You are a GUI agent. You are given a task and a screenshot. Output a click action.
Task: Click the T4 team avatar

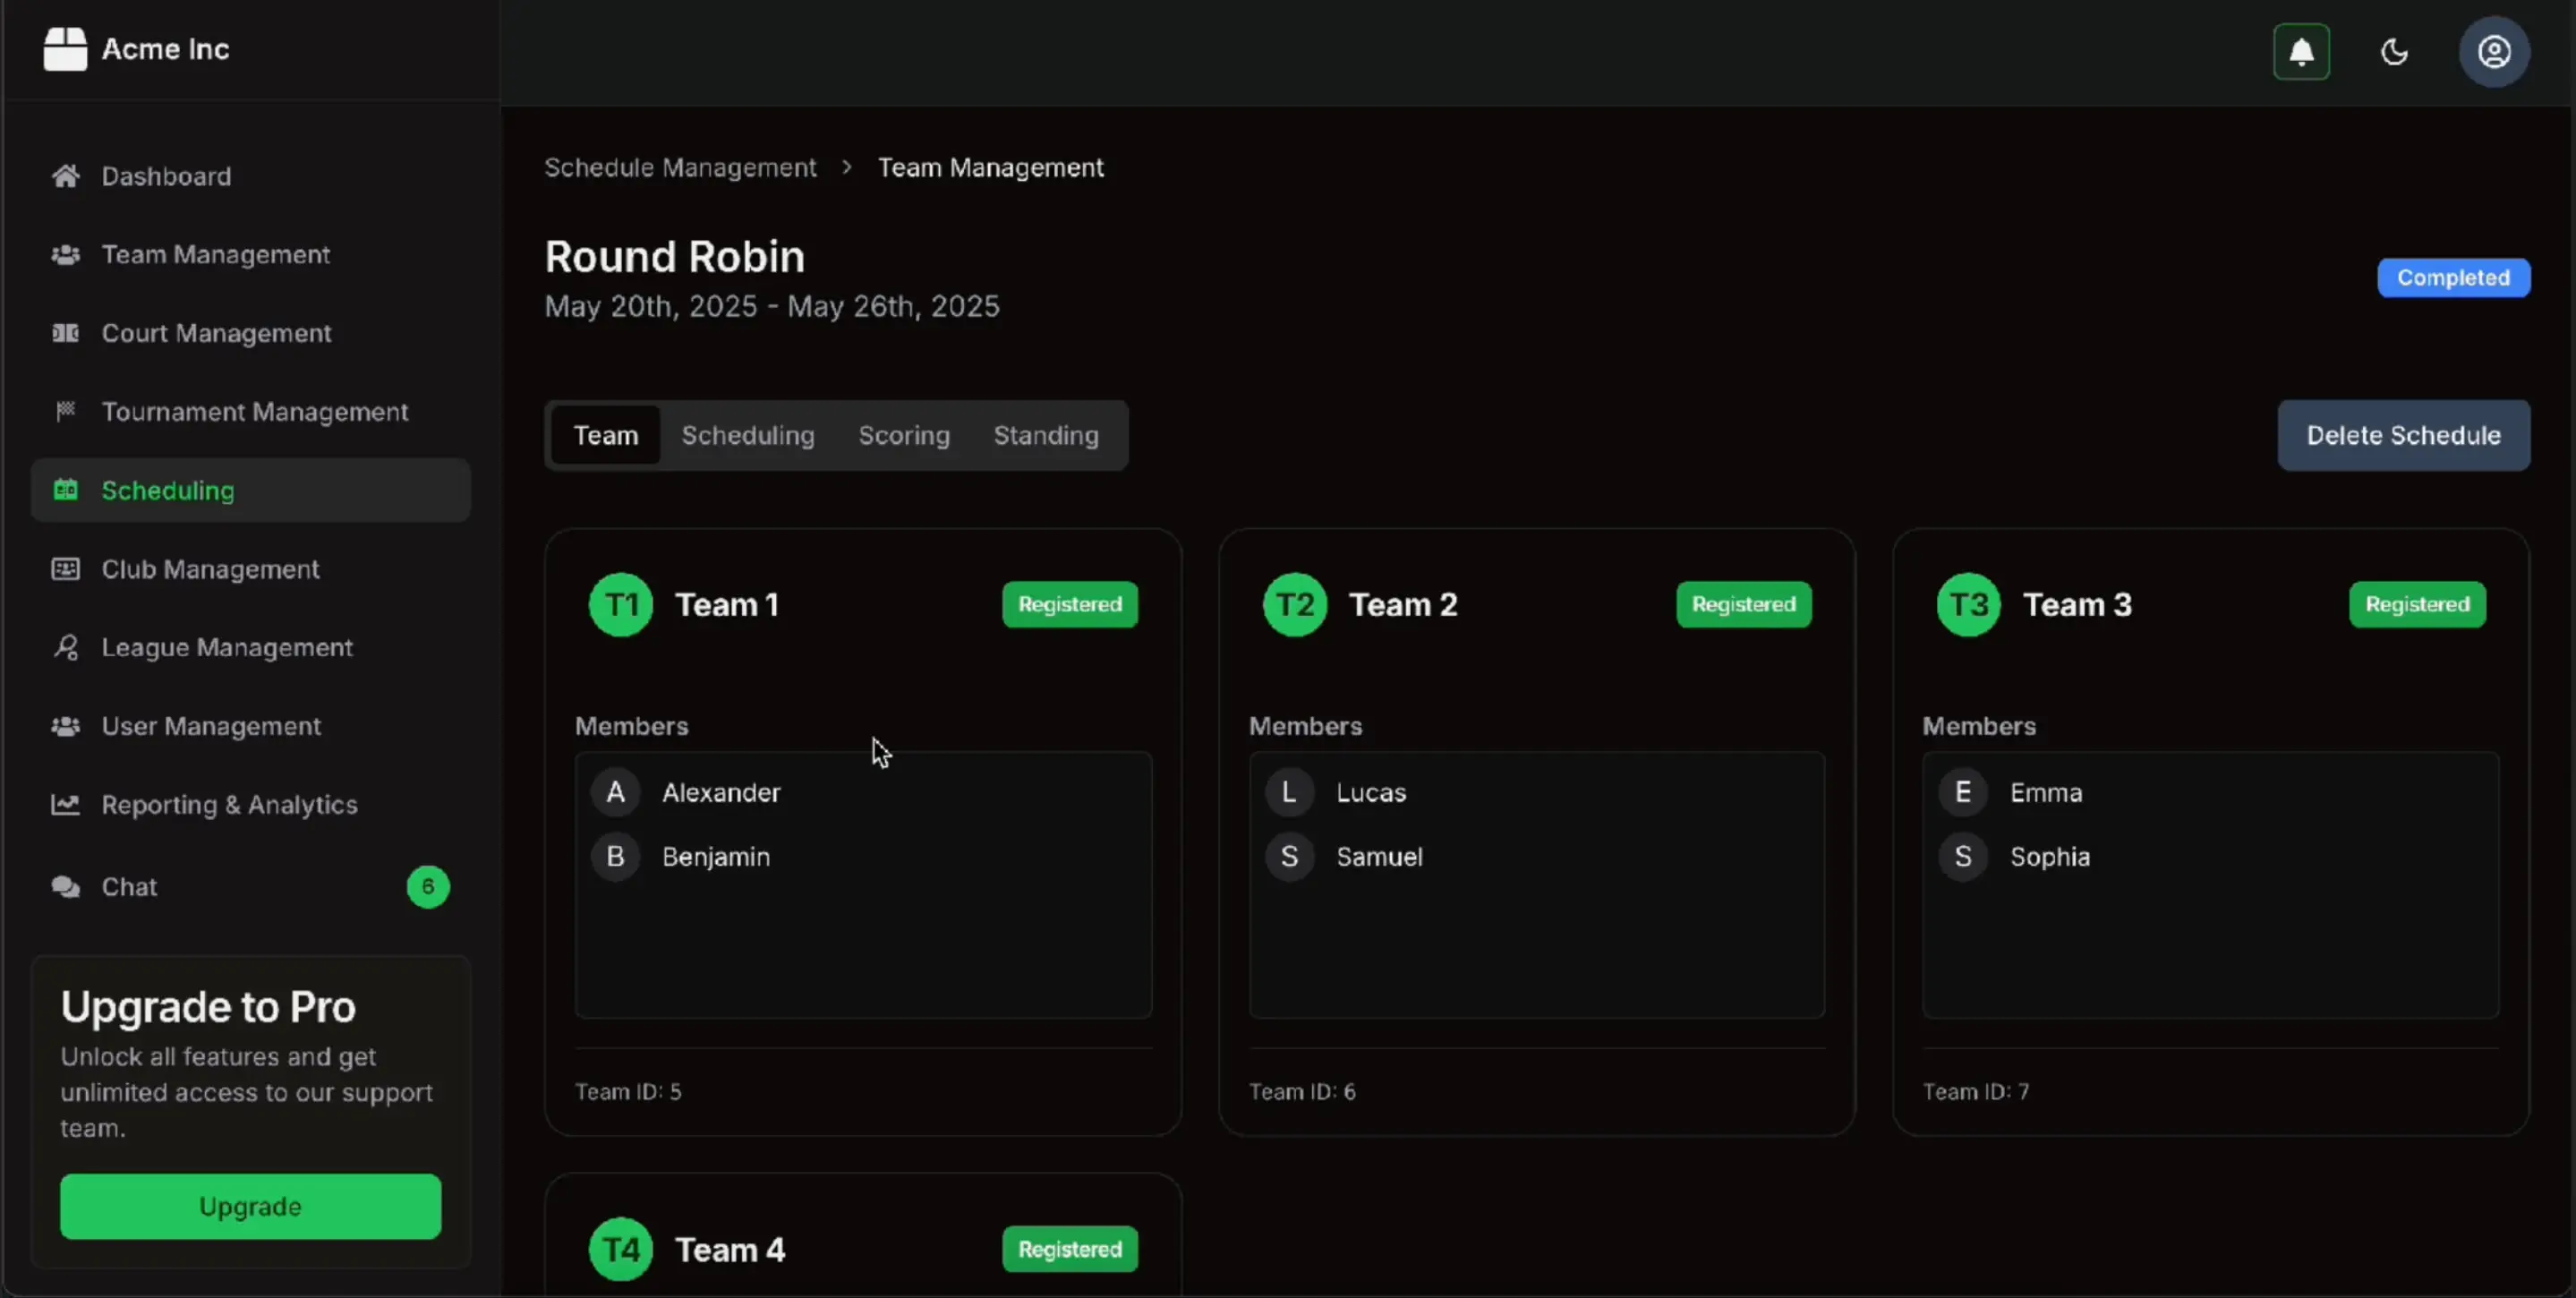coord(620,1249)
